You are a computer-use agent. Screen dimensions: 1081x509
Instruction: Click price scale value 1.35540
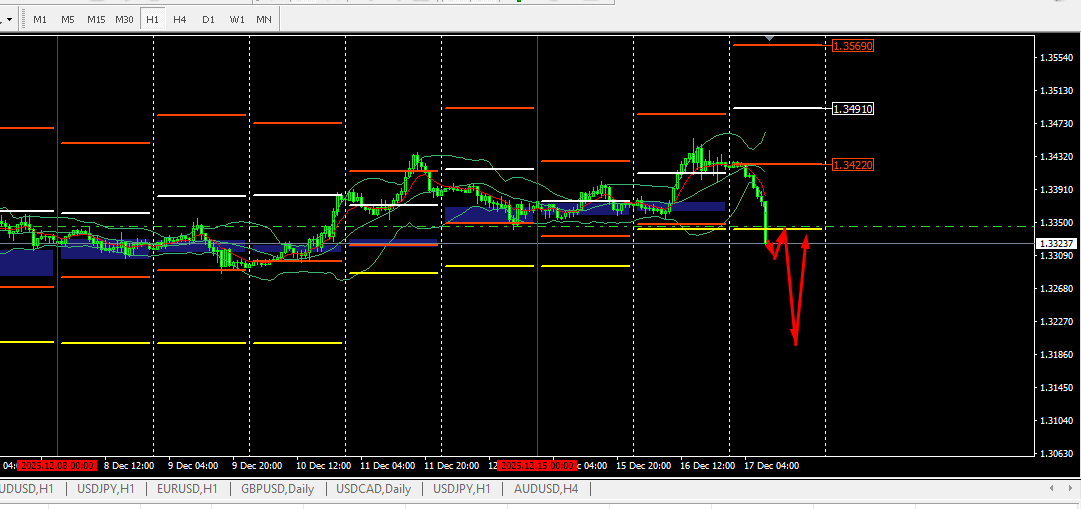tap(1056, 57)
